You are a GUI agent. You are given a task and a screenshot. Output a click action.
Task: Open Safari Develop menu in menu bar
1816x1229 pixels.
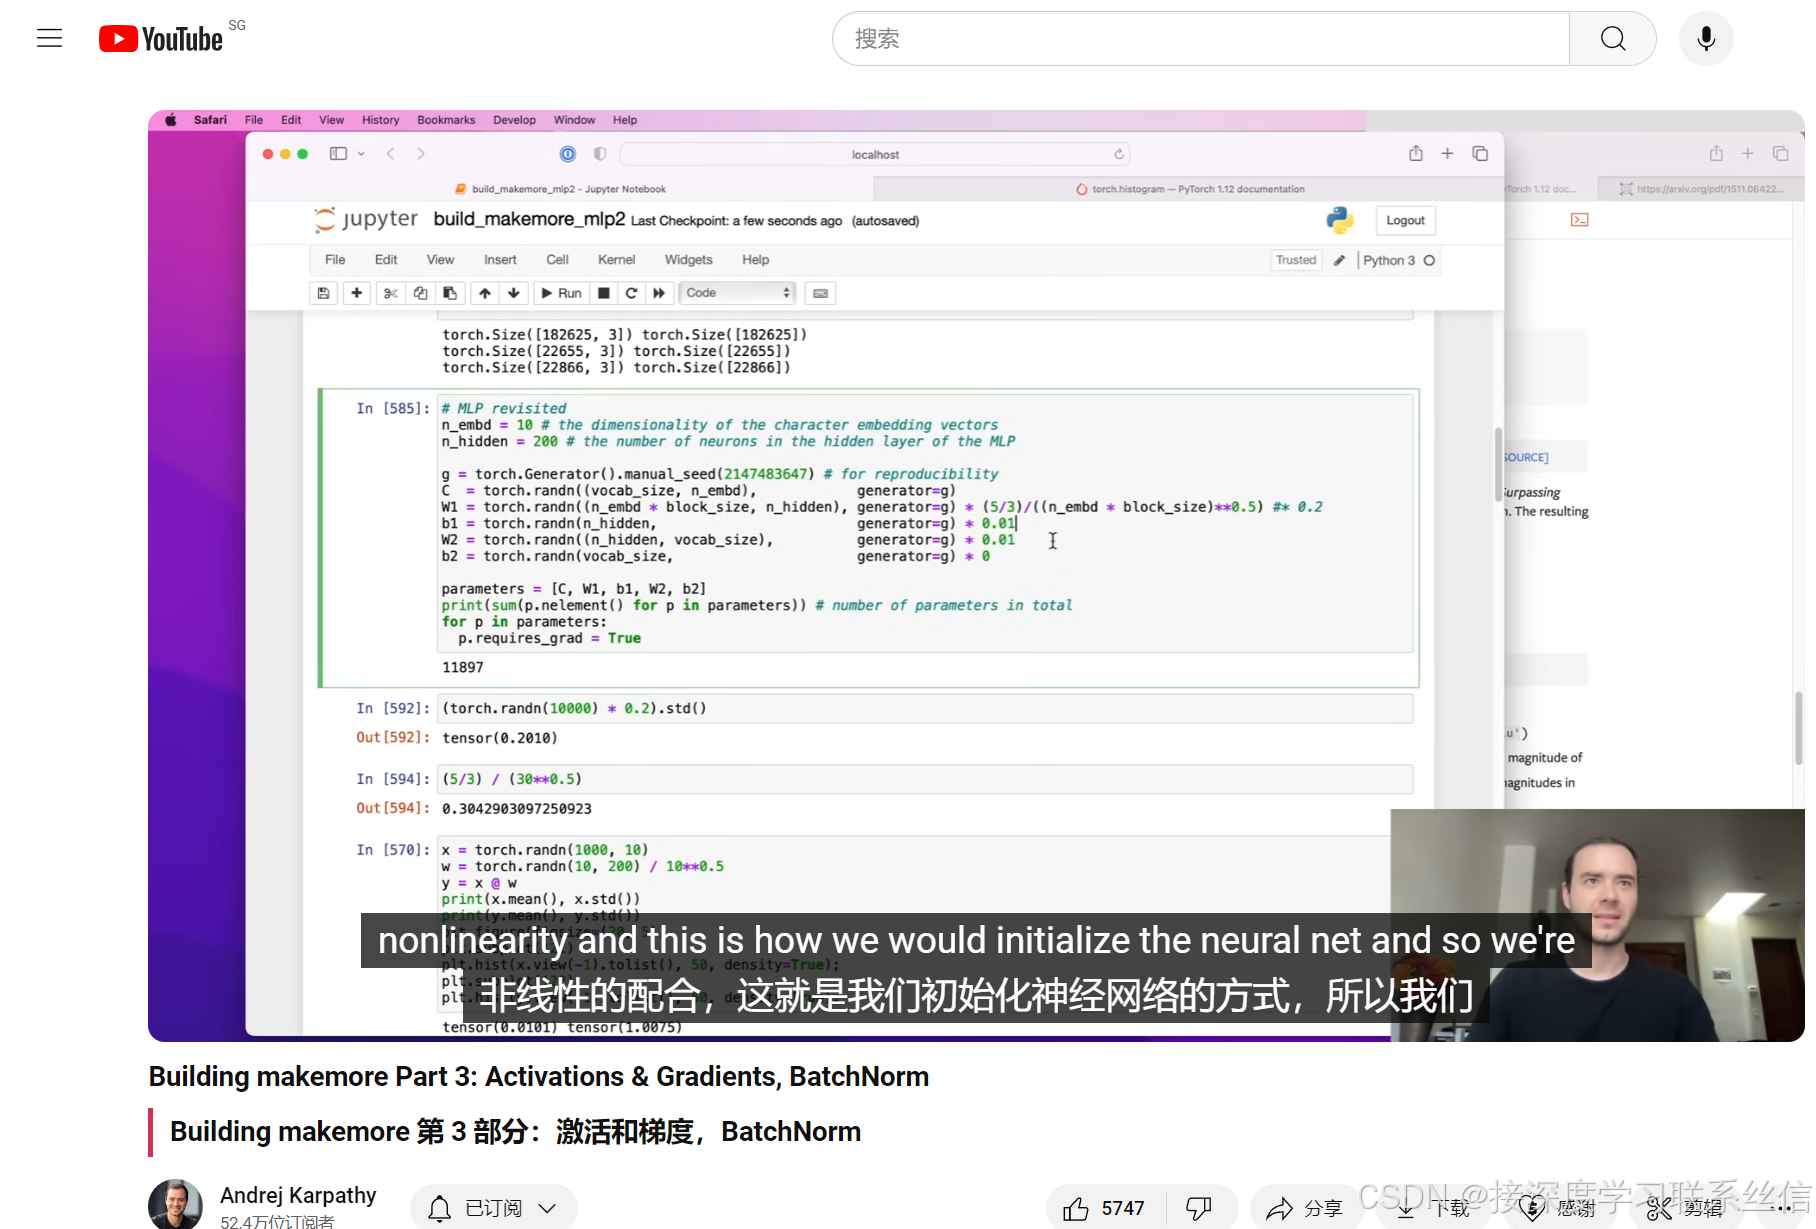coord(514,120)
